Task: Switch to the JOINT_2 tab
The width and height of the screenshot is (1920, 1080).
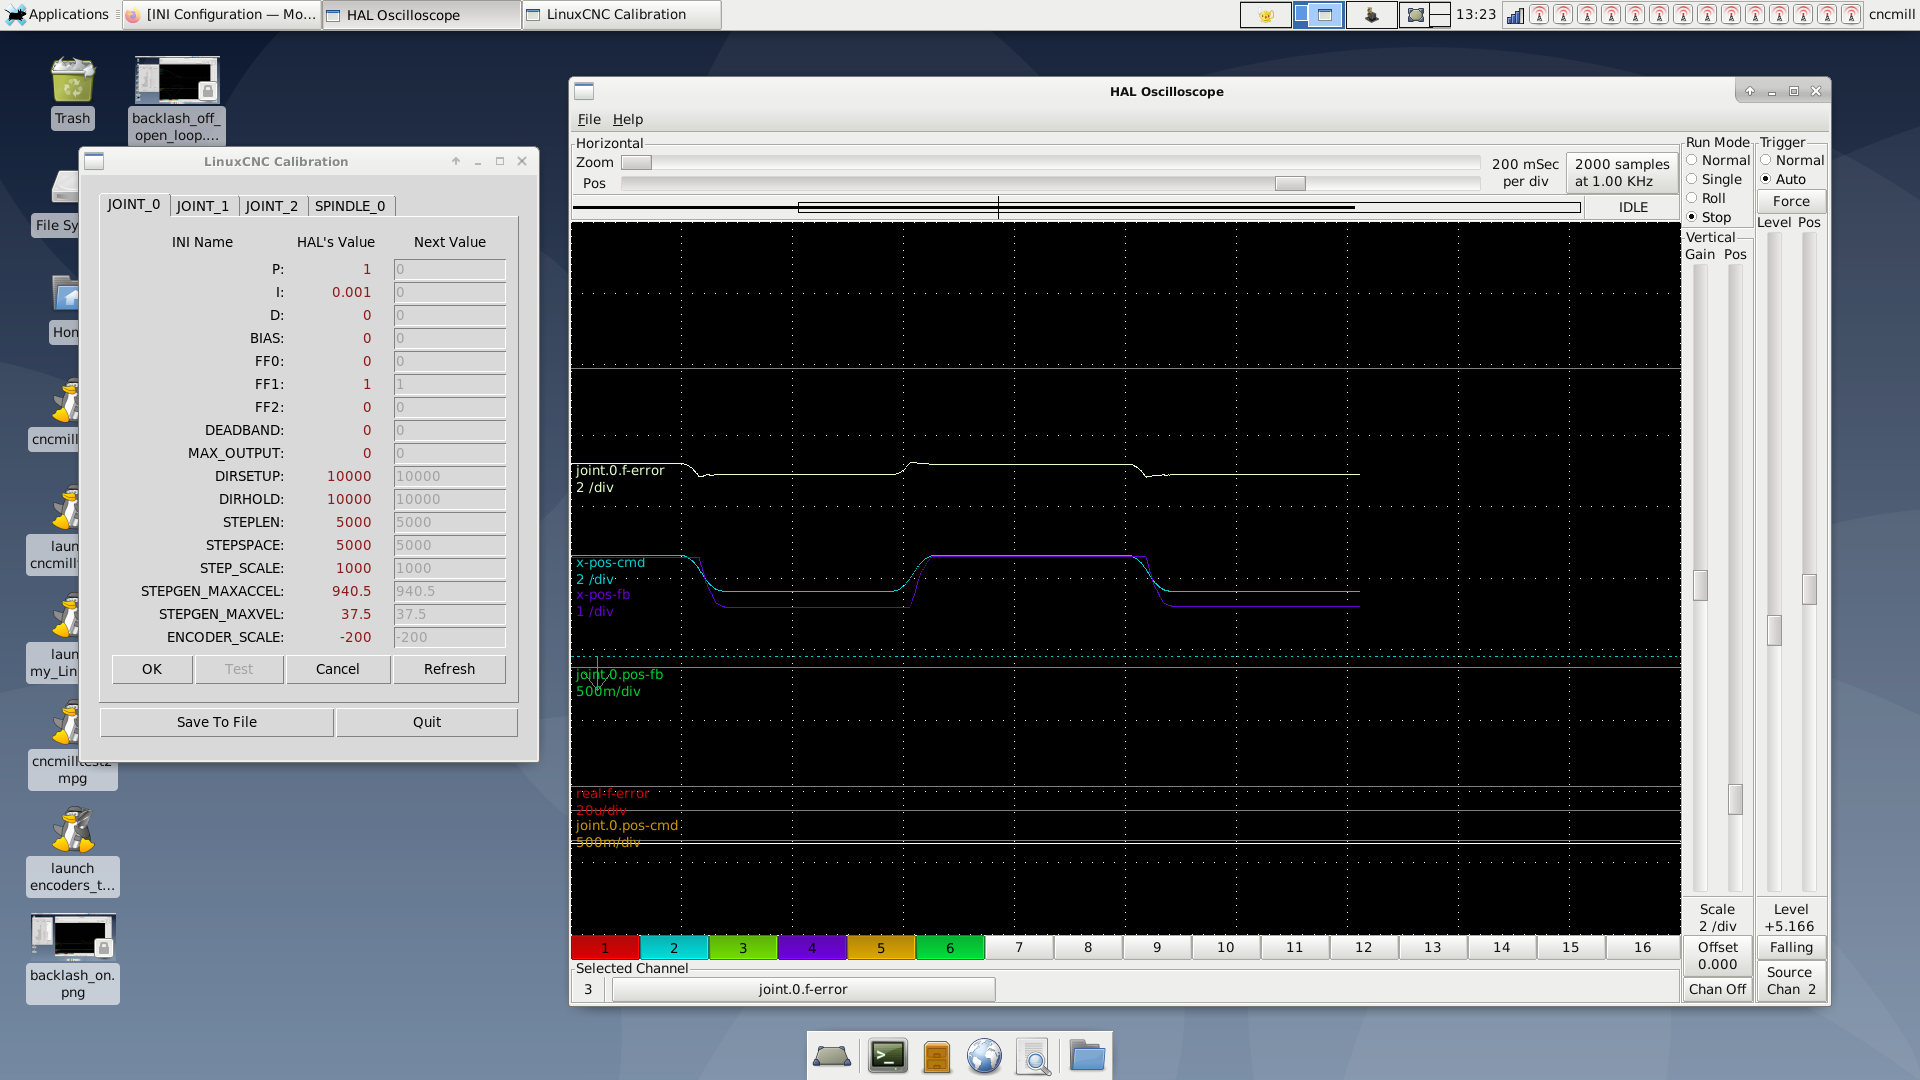Action: [x=272, y=206]
